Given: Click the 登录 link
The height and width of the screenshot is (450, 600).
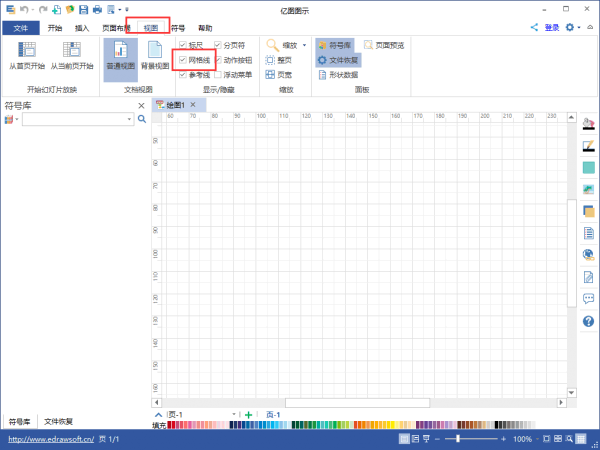Looking at the screenshot, I should [552, 28].
